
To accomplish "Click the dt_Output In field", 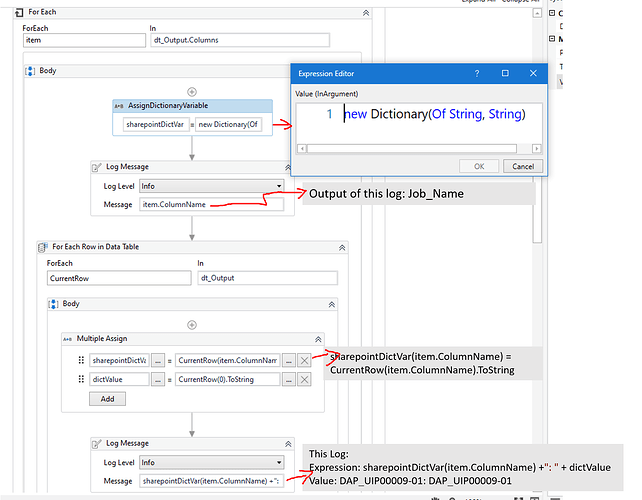I will [268, 278].
